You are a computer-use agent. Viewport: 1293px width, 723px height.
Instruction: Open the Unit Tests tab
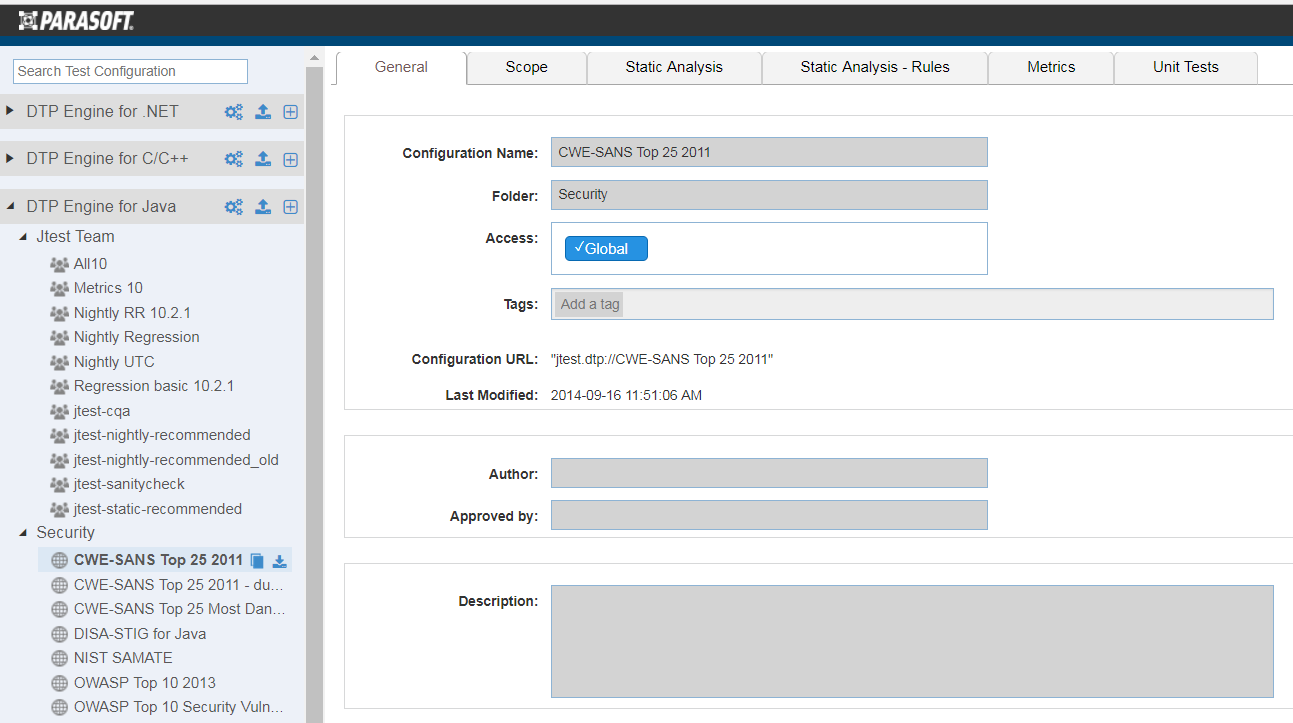[1186, 67]
